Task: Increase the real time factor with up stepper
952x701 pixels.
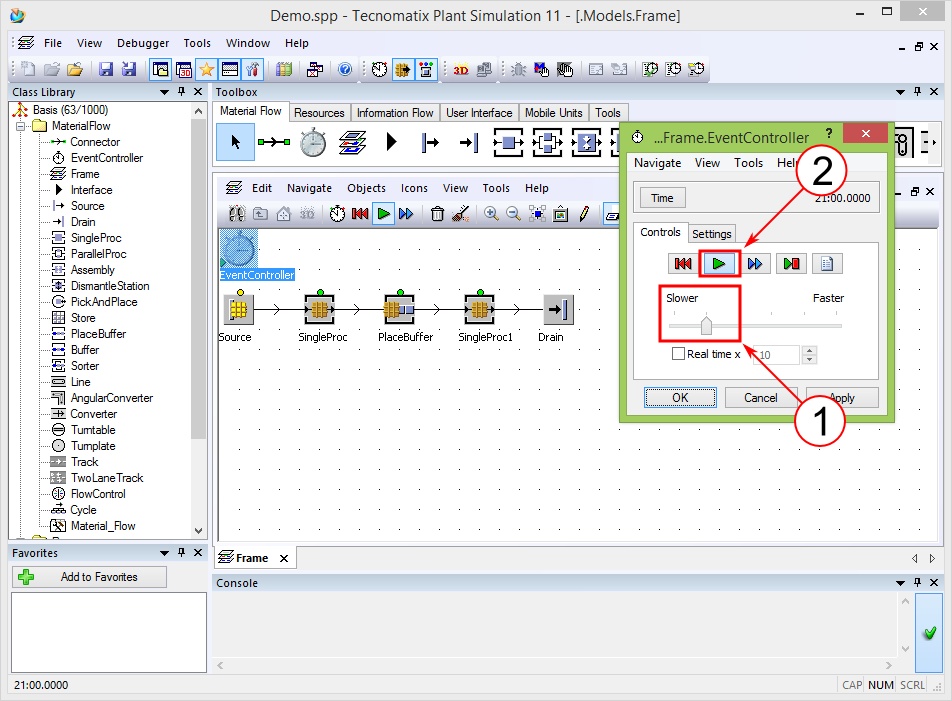Action: click(x=809, y=350)
